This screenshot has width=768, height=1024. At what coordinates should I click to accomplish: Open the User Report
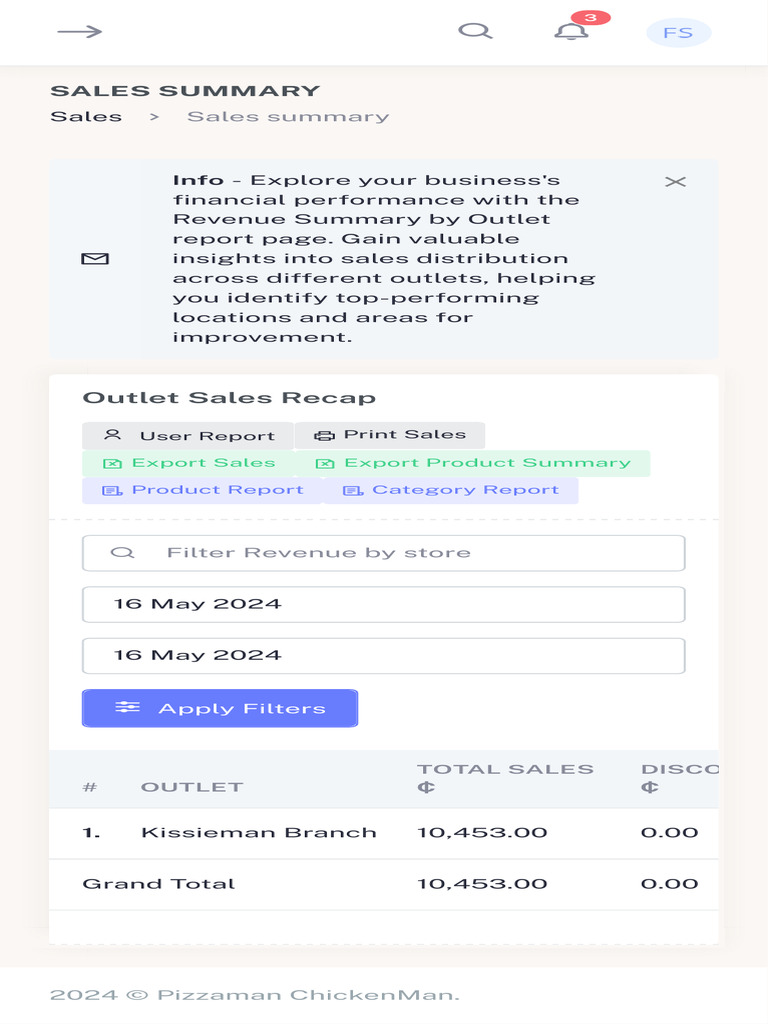pyautogui.click(x=188, y=436)
